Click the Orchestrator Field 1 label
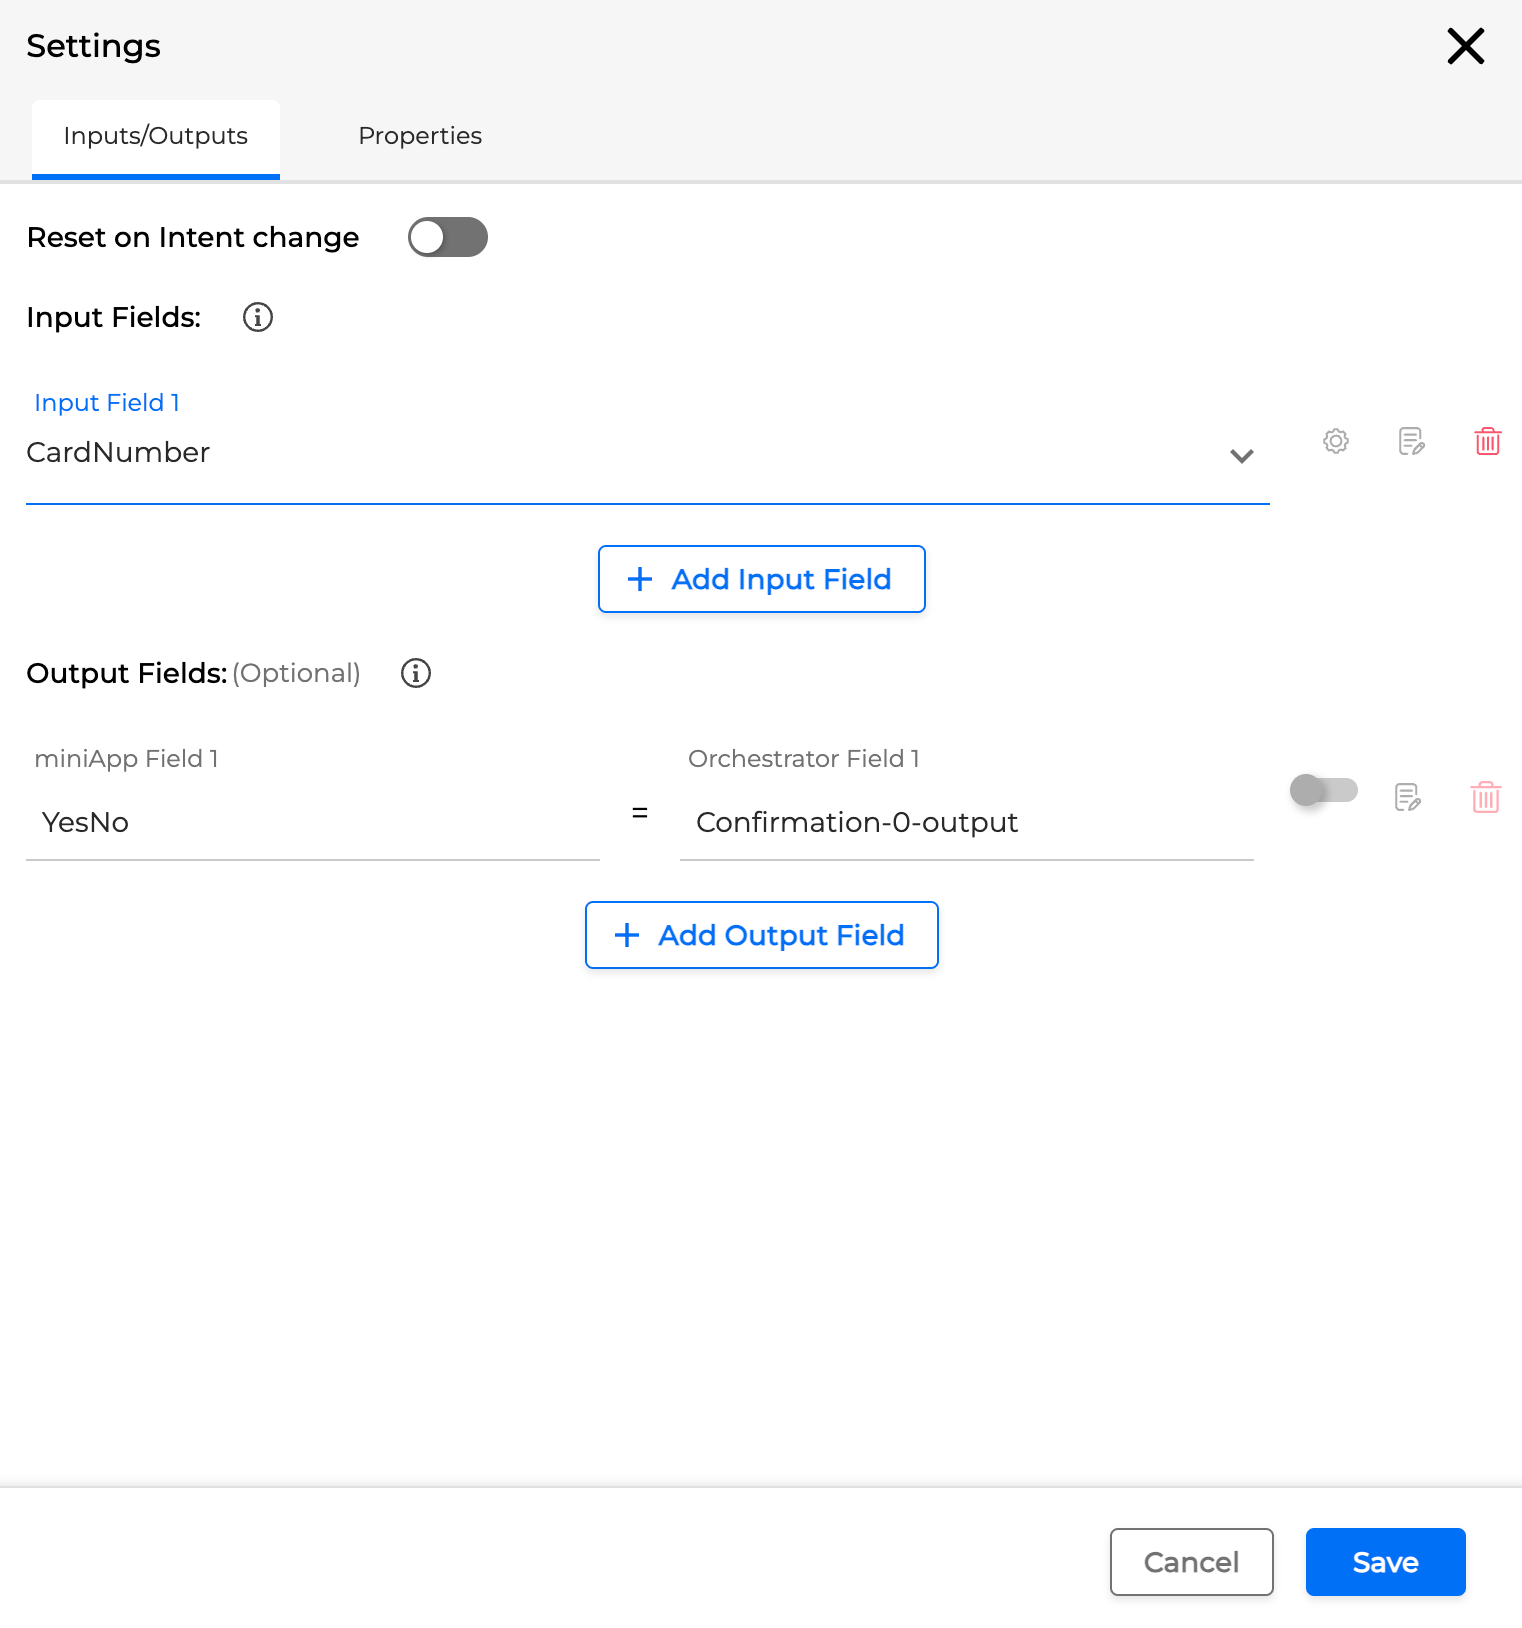This screenshot has height=1628, width=1522. (x=804, y=759)
